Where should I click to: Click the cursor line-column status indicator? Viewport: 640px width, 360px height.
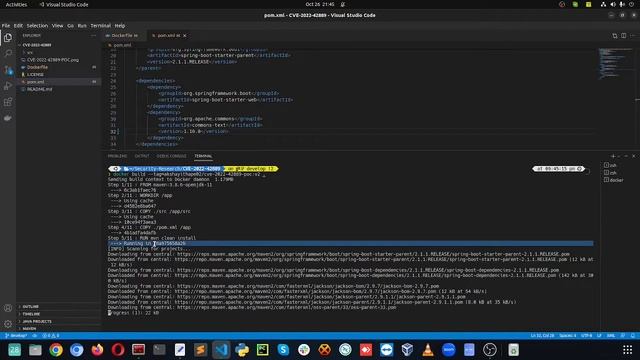point(542,336)
